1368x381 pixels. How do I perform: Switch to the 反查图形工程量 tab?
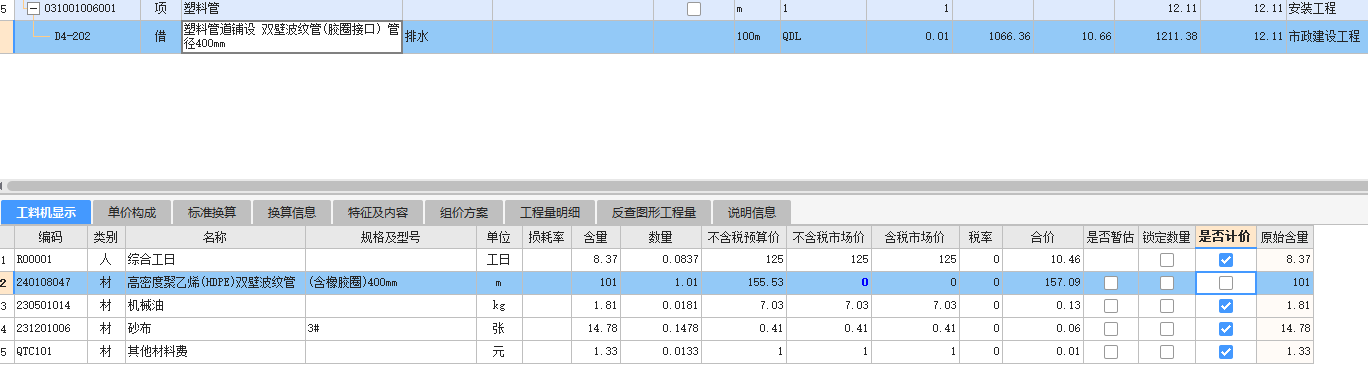click(x=653, y=212)
